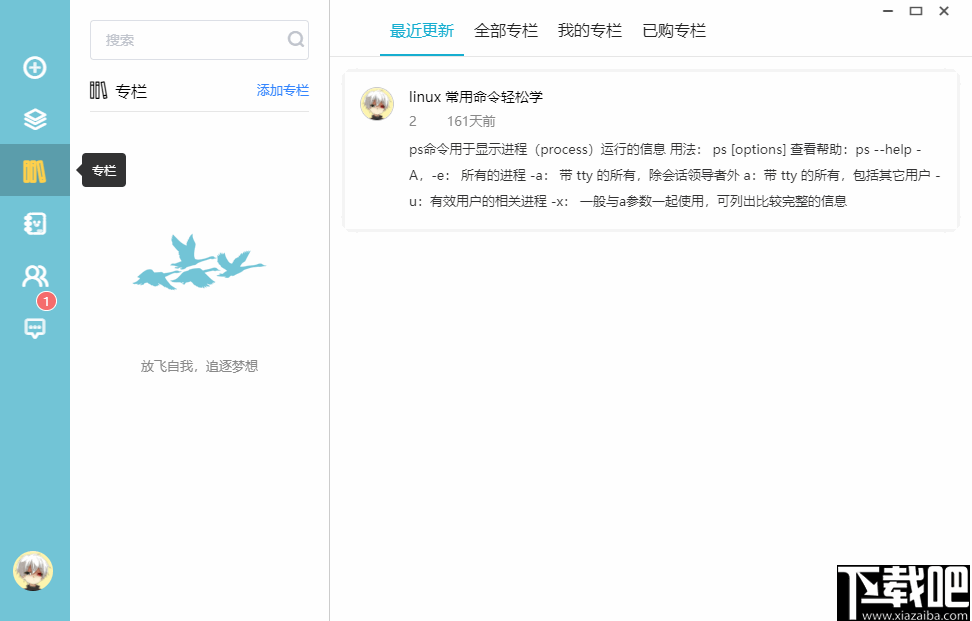The height and width of the screenshot is (621, 972).
Task: Open the chat message icon in the sidebar
Action: (x=35, y=328)
